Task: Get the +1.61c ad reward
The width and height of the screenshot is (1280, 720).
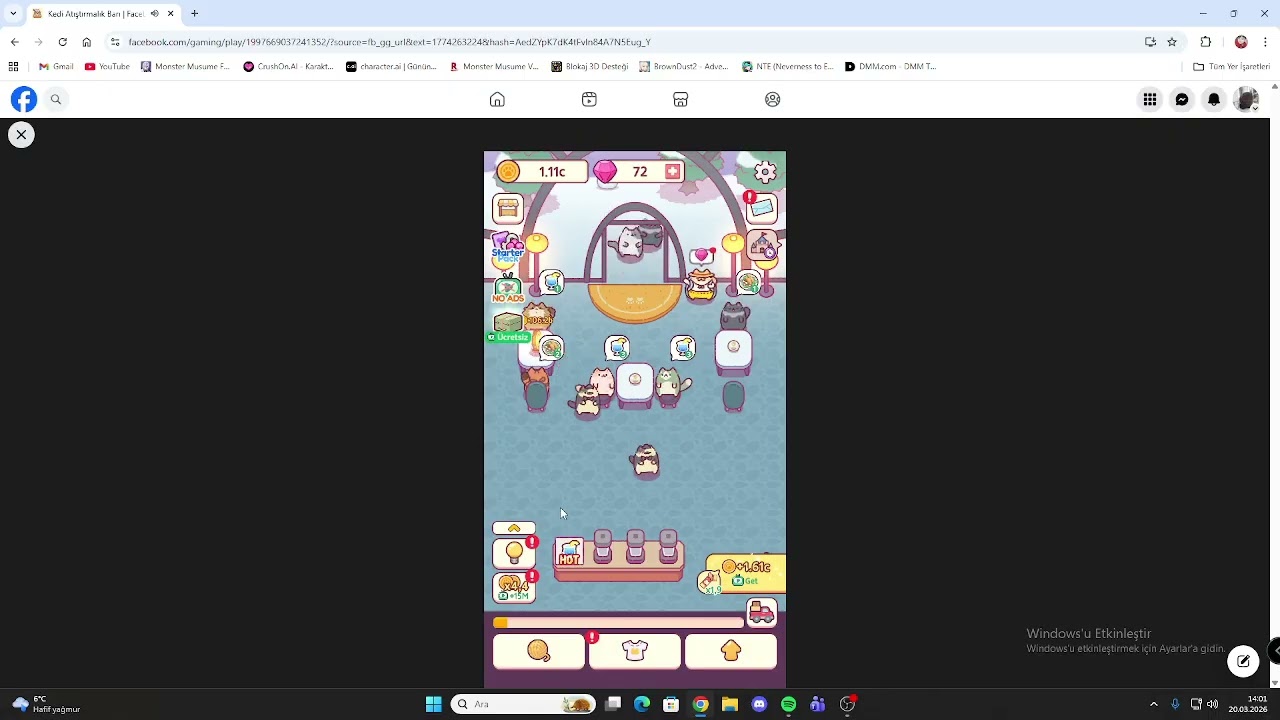Action: coord(746,573)
